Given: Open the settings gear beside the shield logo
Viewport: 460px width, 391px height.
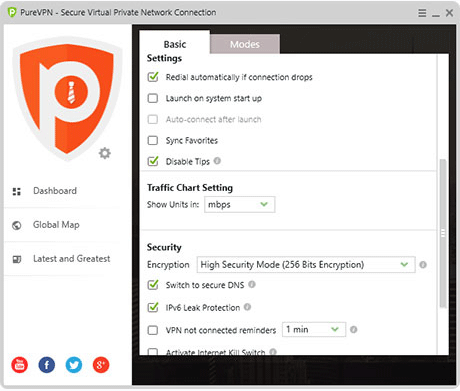Looking at the screenshot, I should coord(105,153).
